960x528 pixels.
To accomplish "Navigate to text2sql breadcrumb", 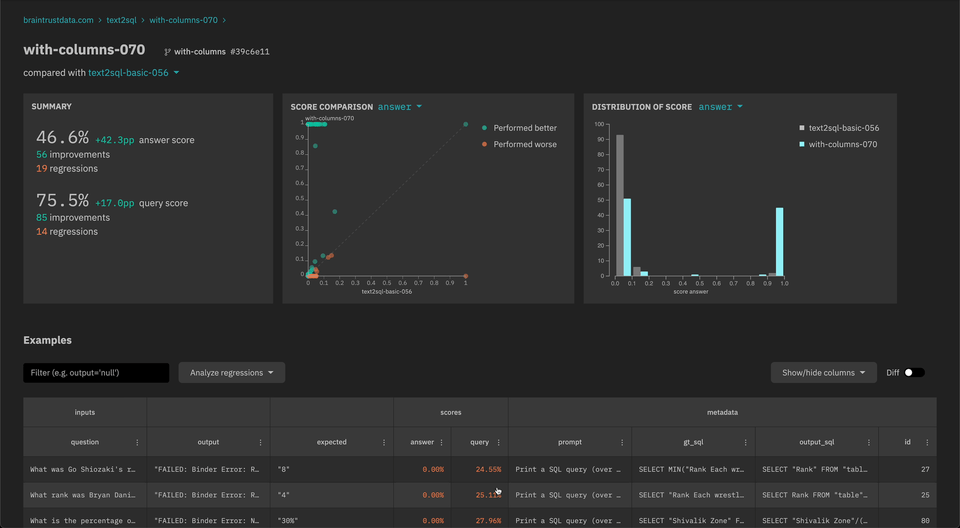I will (x=121, y=20).
